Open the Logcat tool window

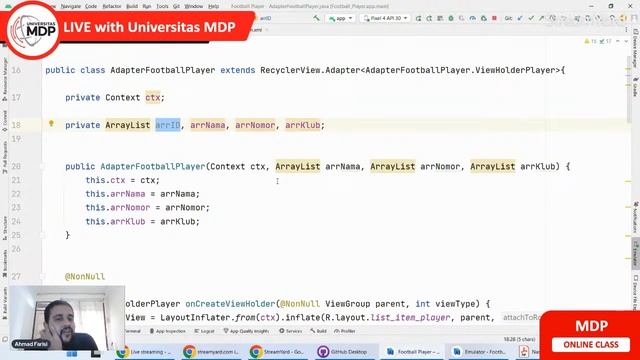coord(204,331)
